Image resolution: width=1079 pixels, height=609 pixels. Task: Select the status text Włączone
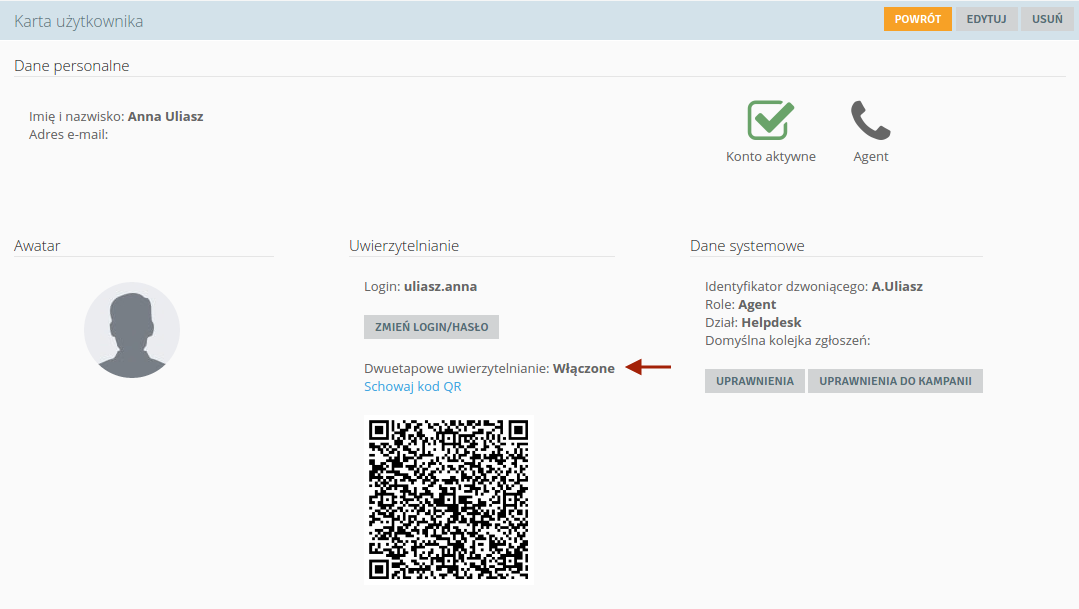584,368
